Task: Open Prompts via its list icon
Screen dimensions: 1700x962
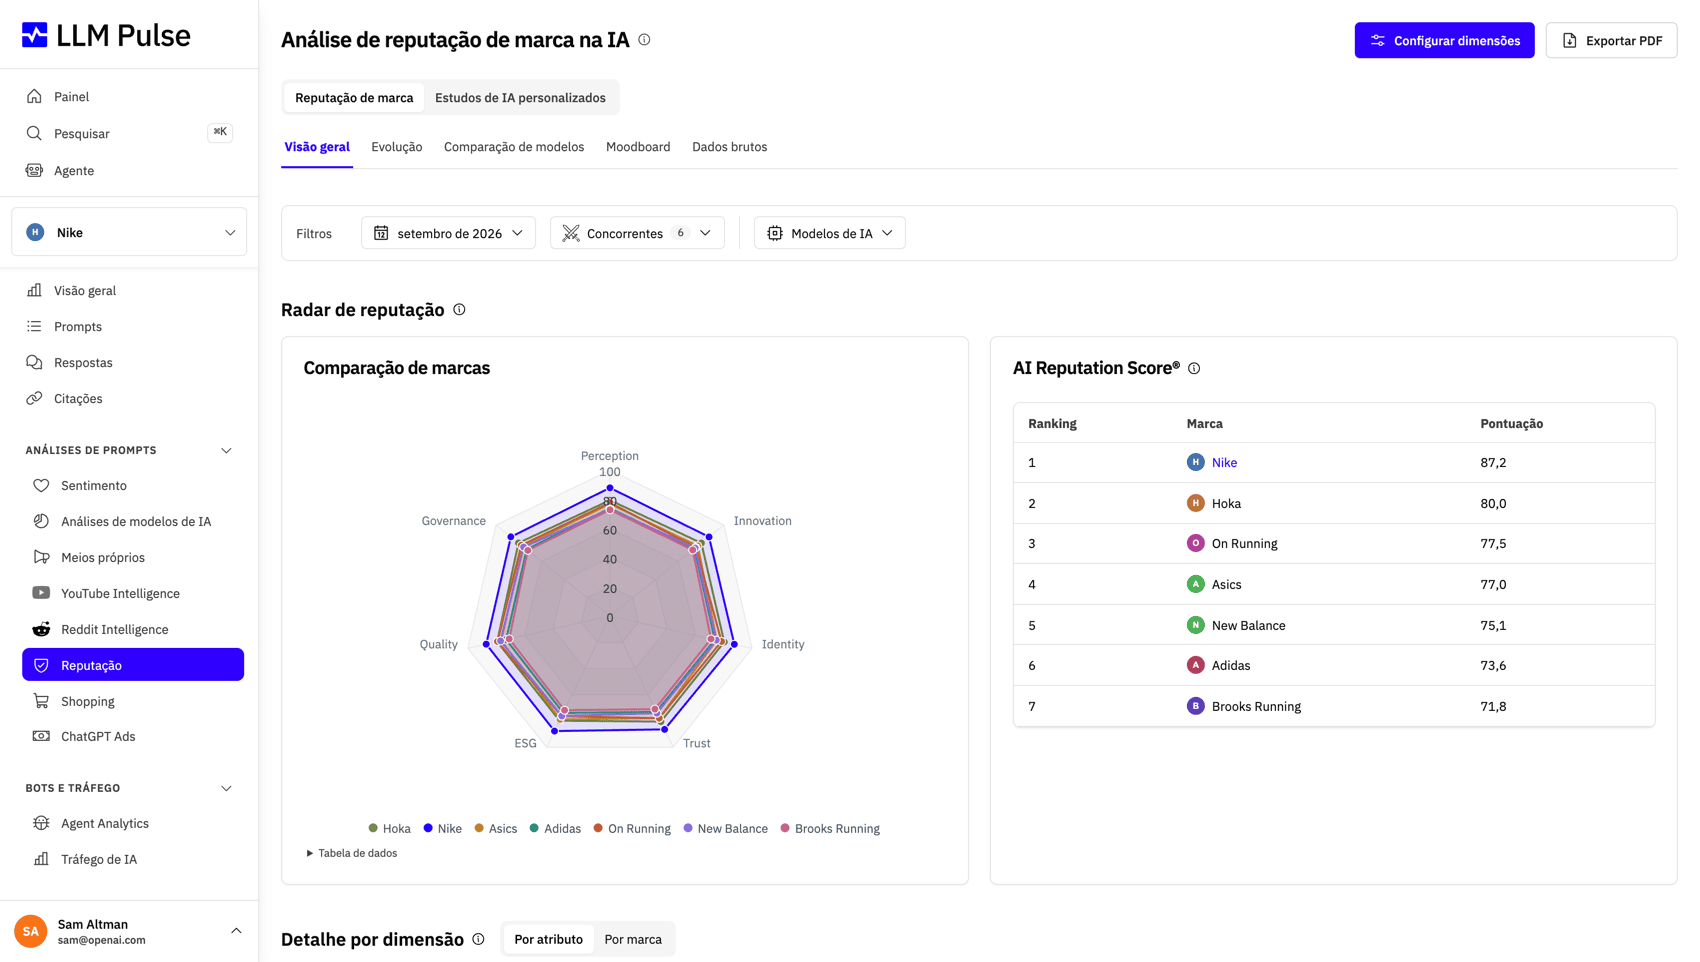Action: (x=34, y=326)
